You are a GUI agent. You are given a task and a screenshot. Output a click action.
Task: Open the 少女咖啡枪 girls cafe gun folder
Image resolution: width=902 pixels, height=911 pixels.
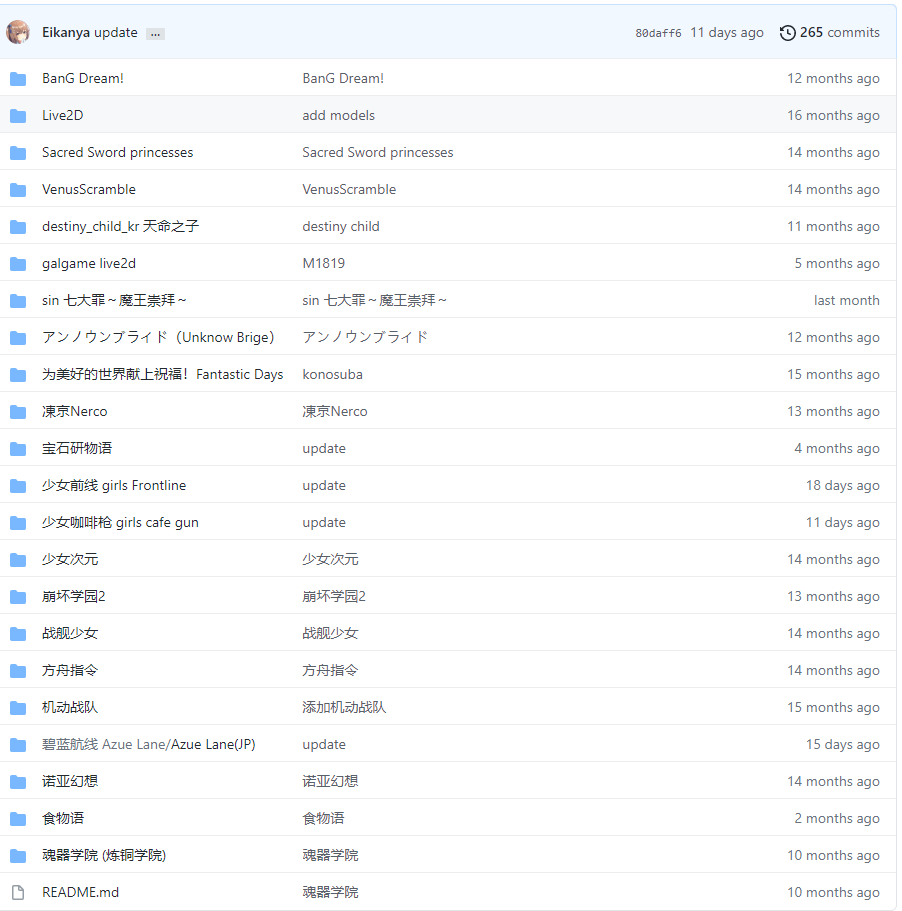(x=120, y=523)
